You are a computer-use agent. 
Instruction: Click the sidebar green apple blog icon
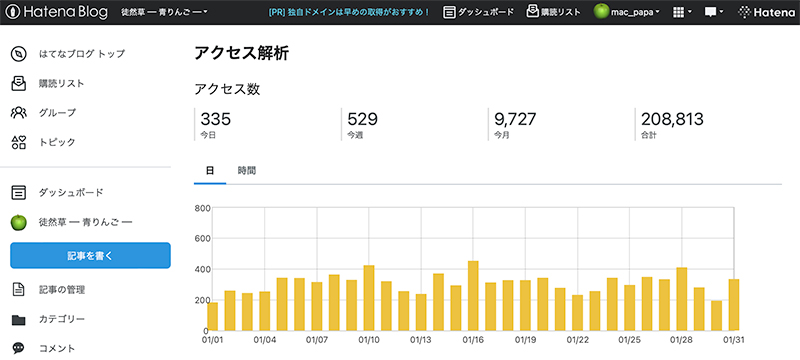[18, 222]
